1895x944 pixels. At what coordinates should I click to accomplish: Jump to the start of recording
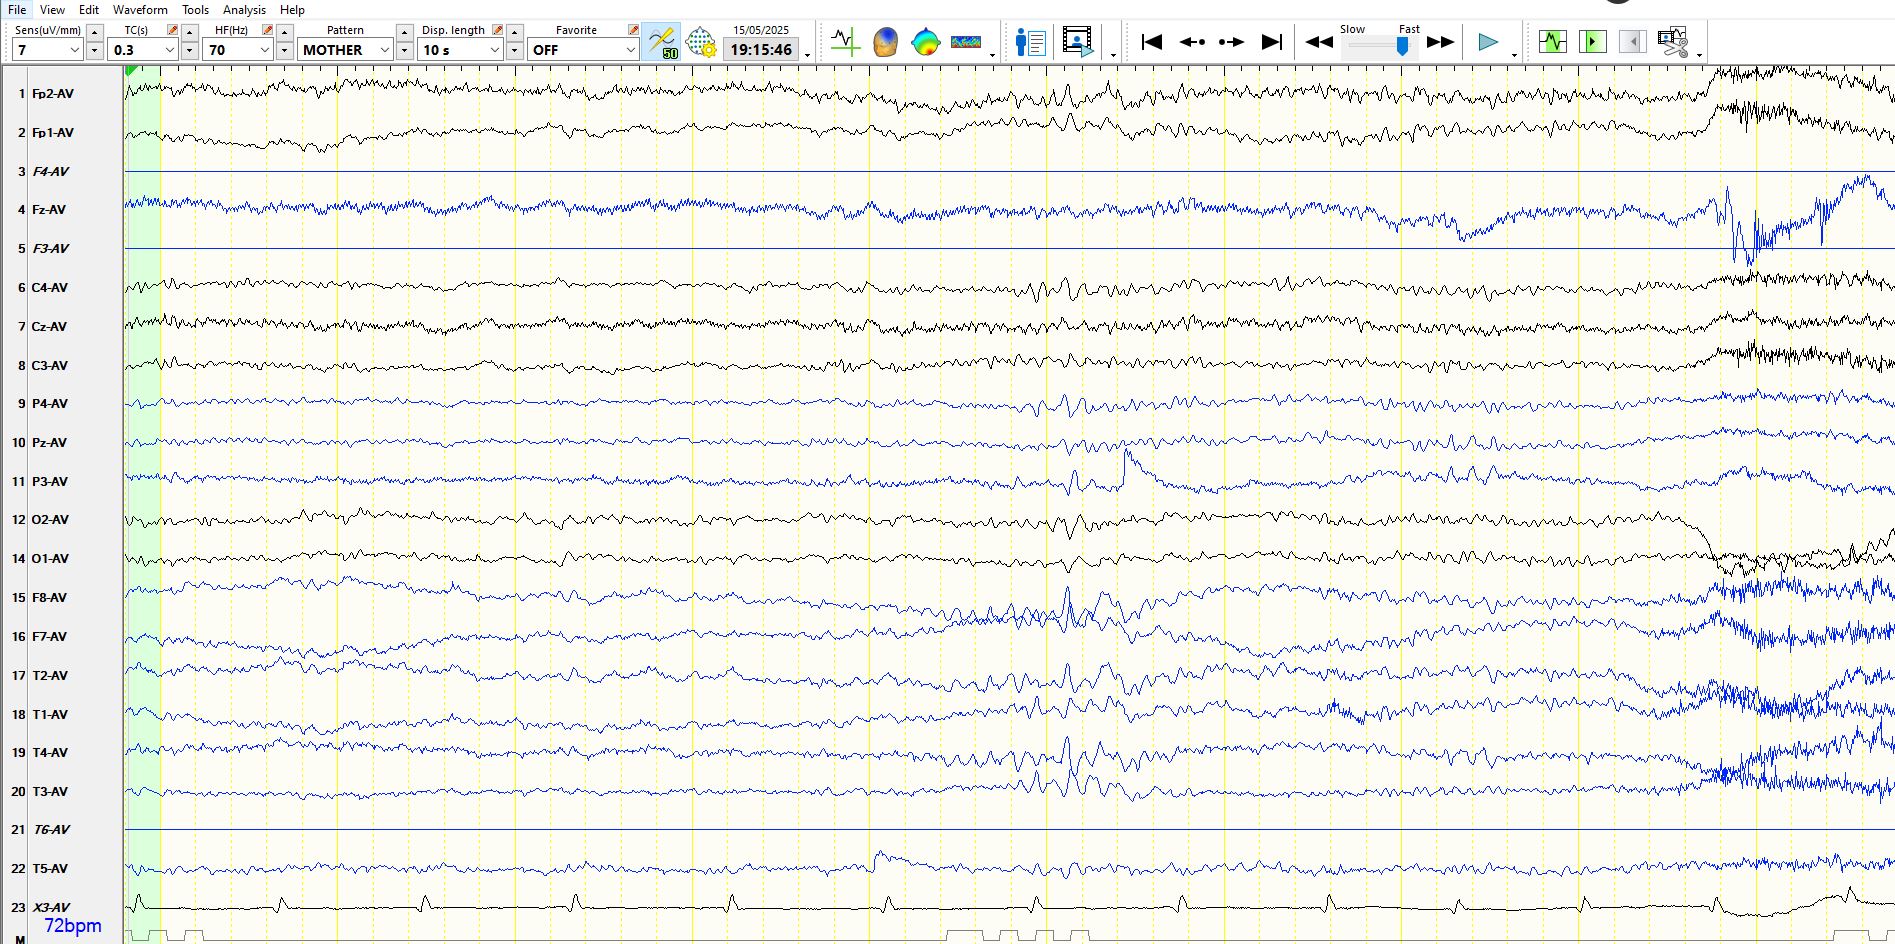point(1152,42)
